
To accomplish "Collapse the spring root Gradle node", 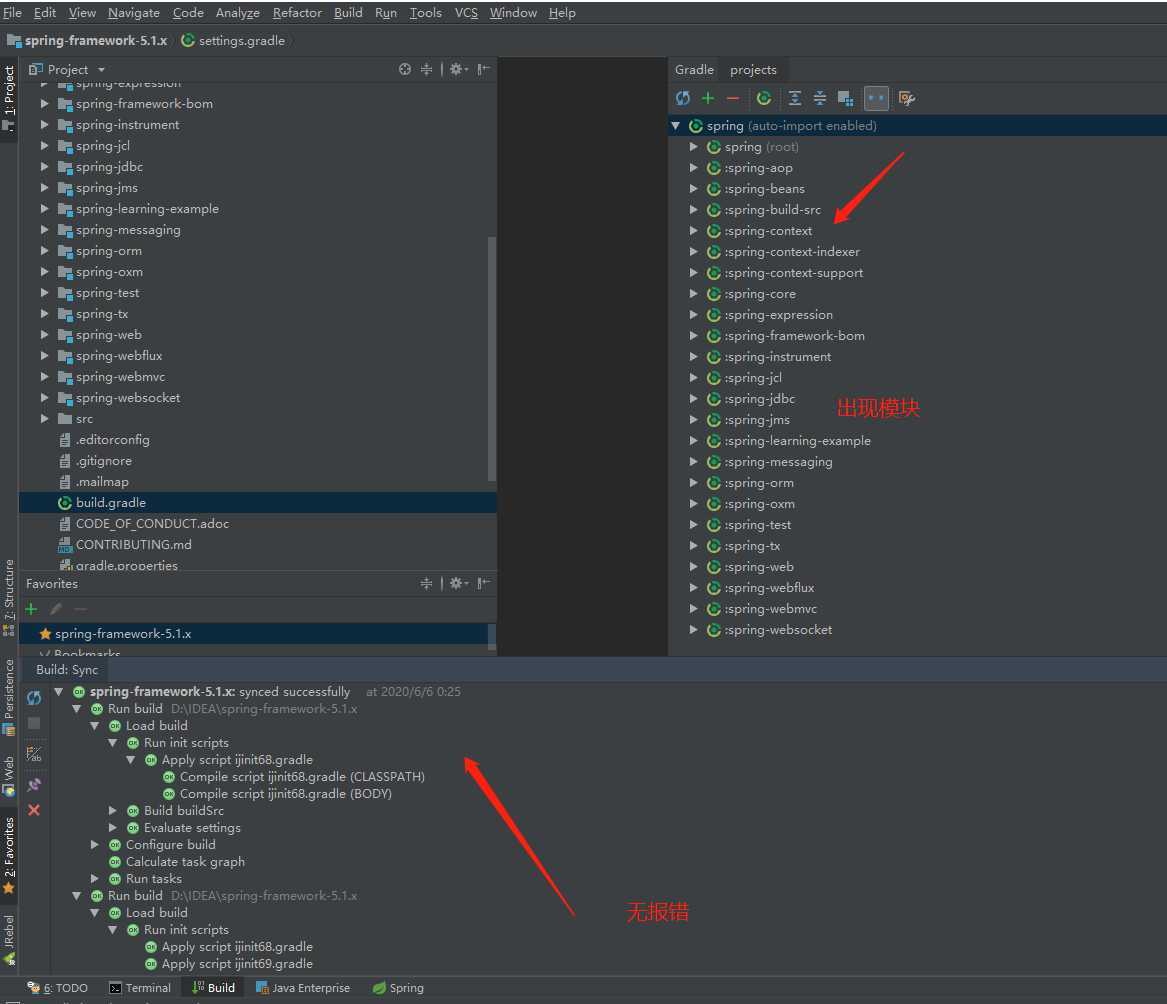I will [676, 126].
